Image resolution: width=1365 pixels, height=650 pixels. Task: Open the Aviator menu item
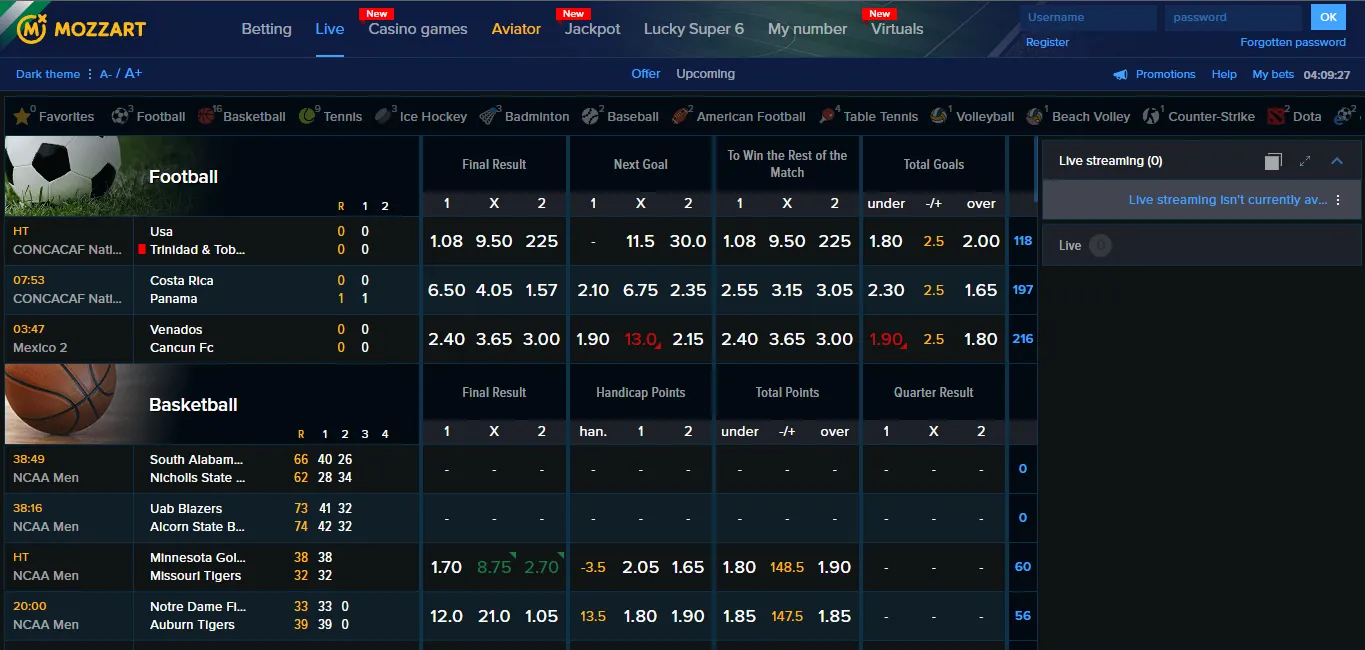coord(516,29)
